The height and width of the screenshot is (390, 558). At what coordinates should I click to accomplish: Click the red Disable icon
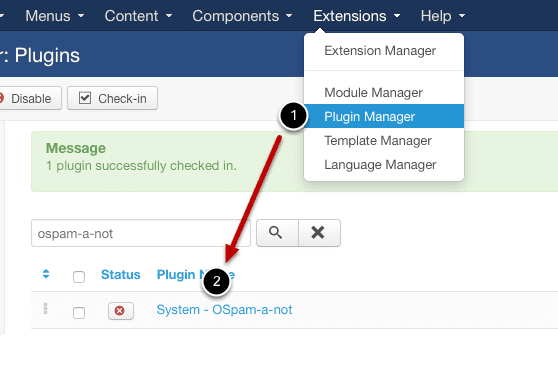[x=1, y=98]
